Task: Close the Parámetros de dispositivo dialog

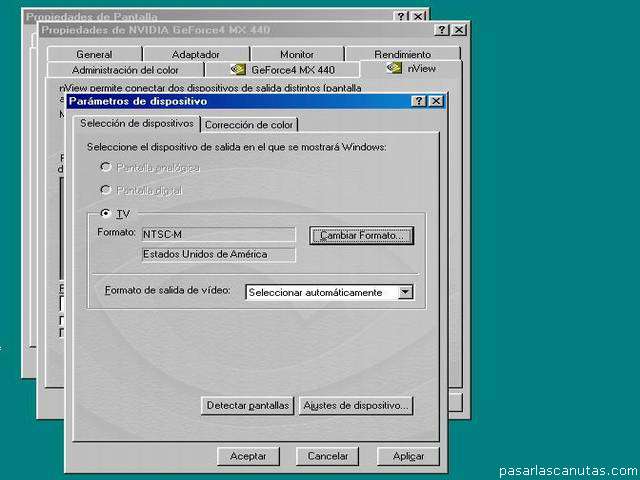Action: click(436, 101)
